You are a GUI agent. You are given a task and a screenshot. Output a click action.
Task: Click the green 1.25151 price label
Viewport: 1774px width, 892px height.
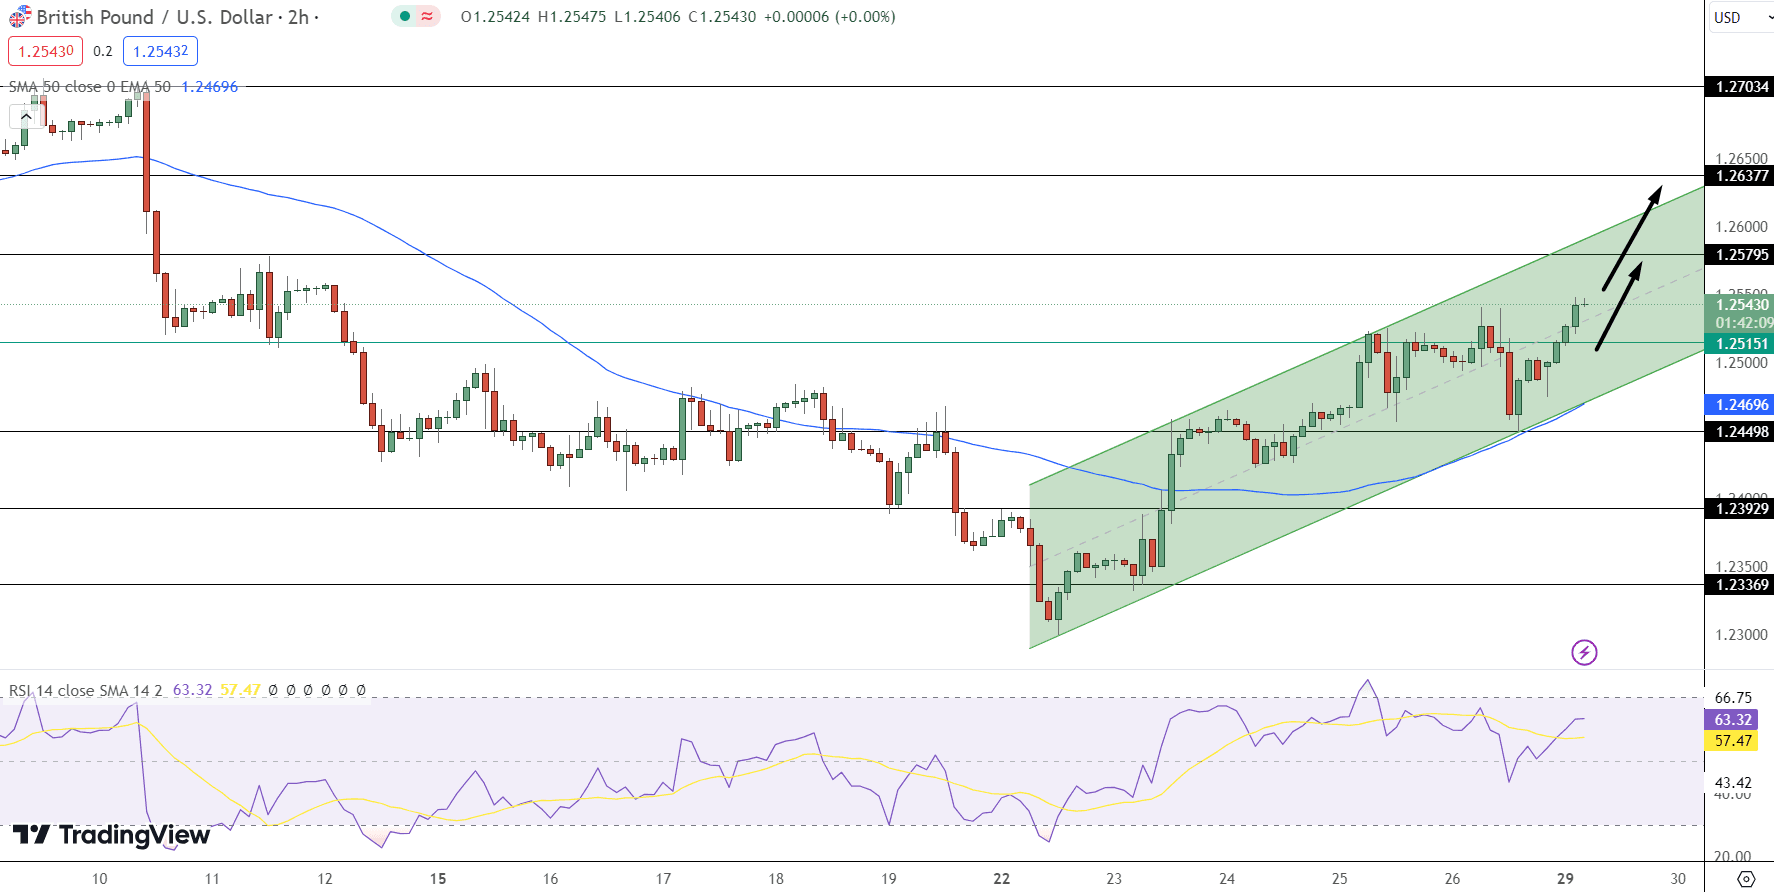(x=1742, y=343)
